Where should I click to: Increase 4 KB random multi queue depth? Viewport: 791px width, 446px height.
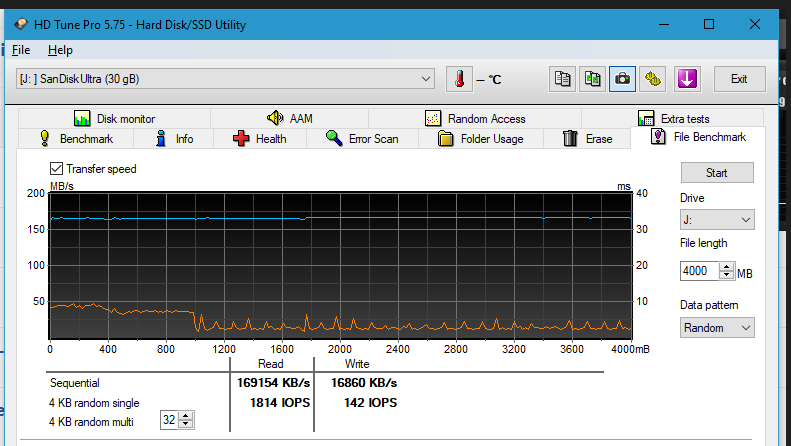pos(186,416)
